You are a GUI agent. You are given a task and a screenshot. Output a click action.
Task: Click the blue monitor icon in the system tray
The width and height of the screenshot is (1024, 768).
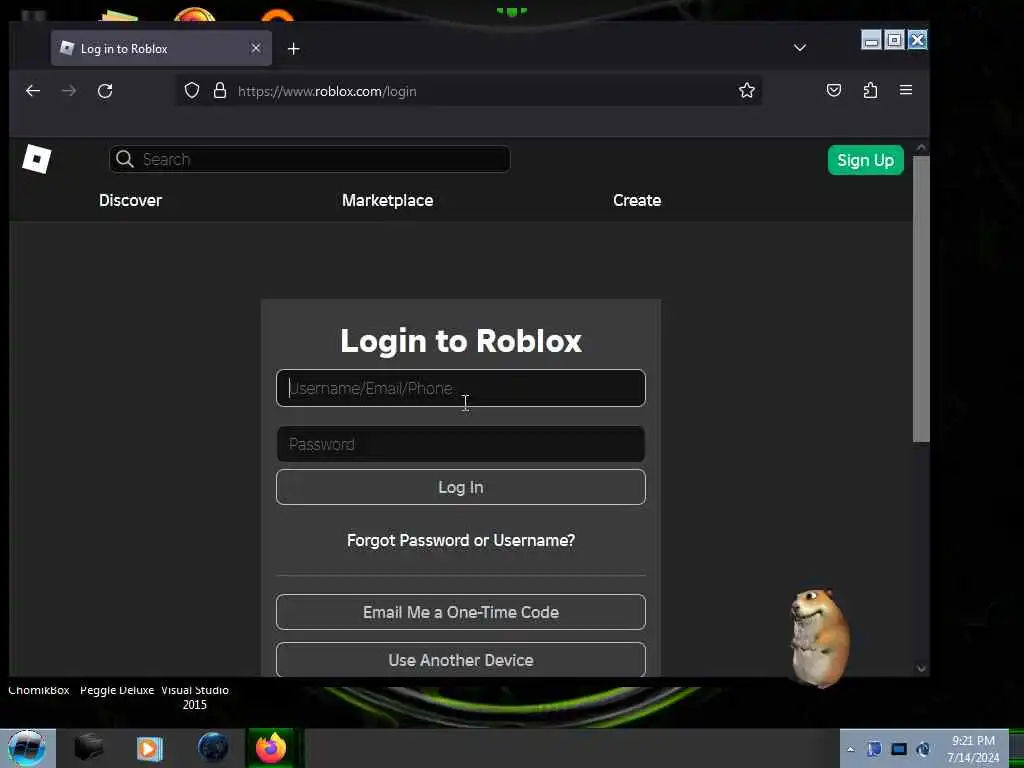(x=899, y=749)
